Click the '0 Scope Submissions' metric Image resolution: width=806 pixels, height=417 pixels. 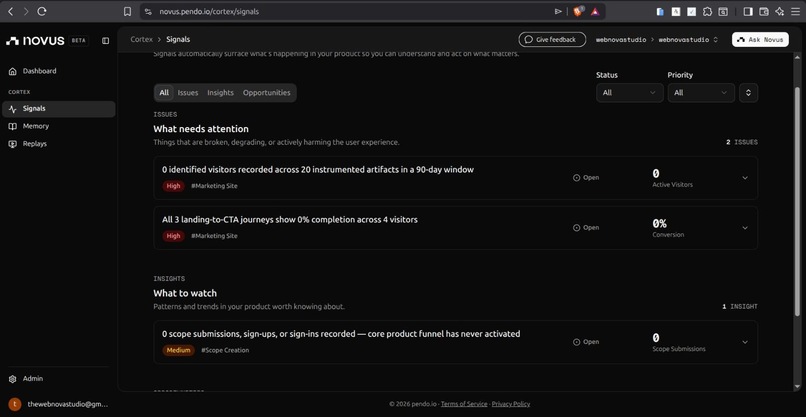pyautogui.click(x=679, y=342)
